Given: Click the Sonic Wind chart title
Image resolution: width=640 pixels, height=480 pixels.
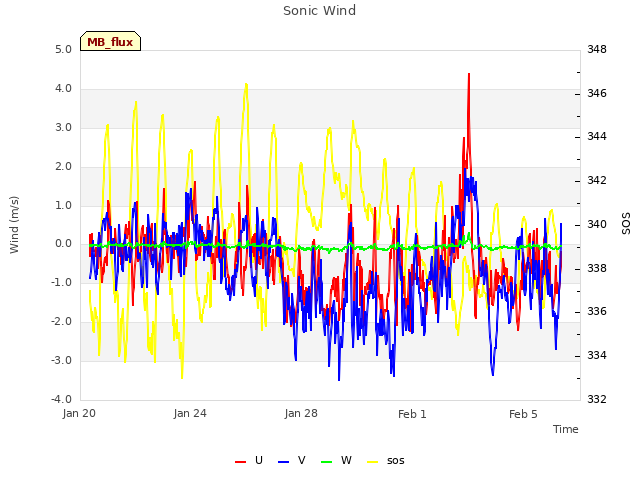Looking at the screenshot, I should (320, 11).
